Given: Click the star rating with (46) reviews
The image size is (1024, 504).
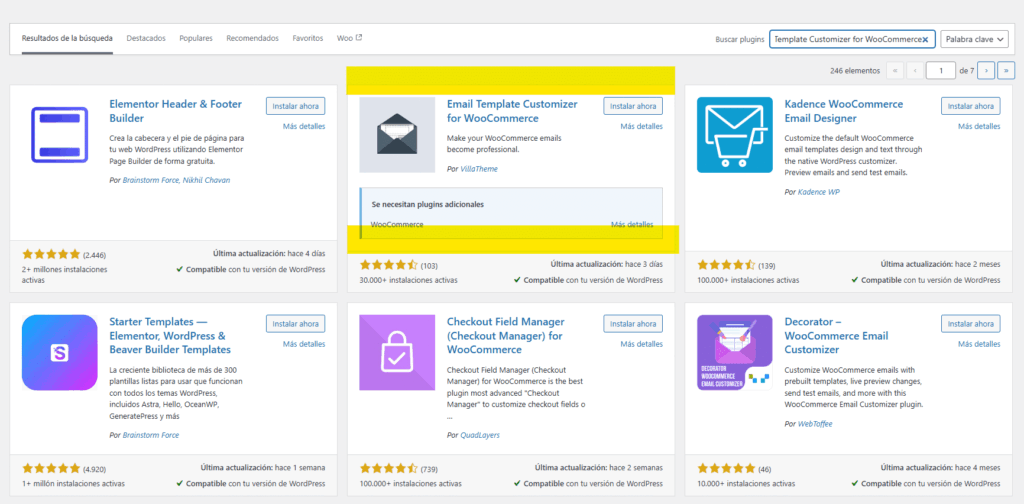Looking at the screenshot, I should click(x=726, y=469).
